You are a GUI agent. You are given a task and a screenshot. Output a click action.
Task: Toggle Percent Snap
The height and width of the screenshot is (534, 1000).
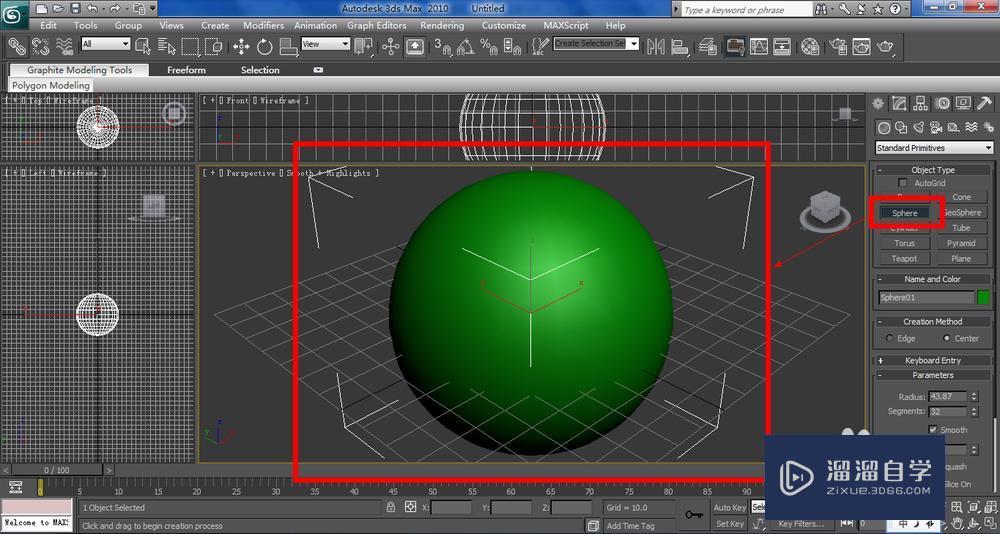tap(489, 46)
